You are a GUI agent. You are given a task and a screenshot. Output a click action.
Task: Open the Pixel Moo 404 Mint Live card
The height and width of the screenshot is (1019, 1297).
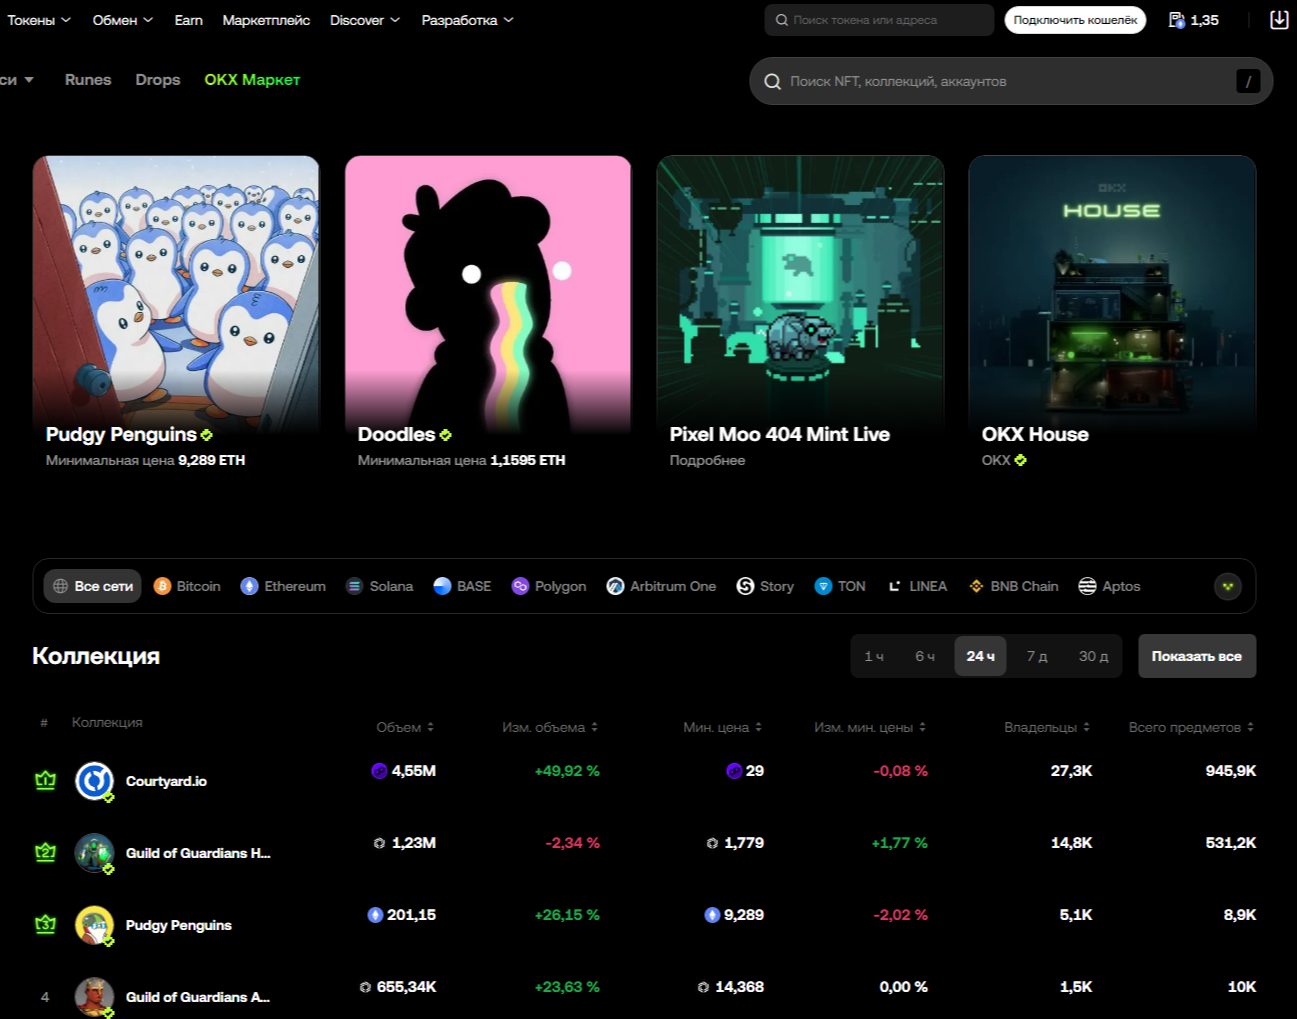pos(800,313)
